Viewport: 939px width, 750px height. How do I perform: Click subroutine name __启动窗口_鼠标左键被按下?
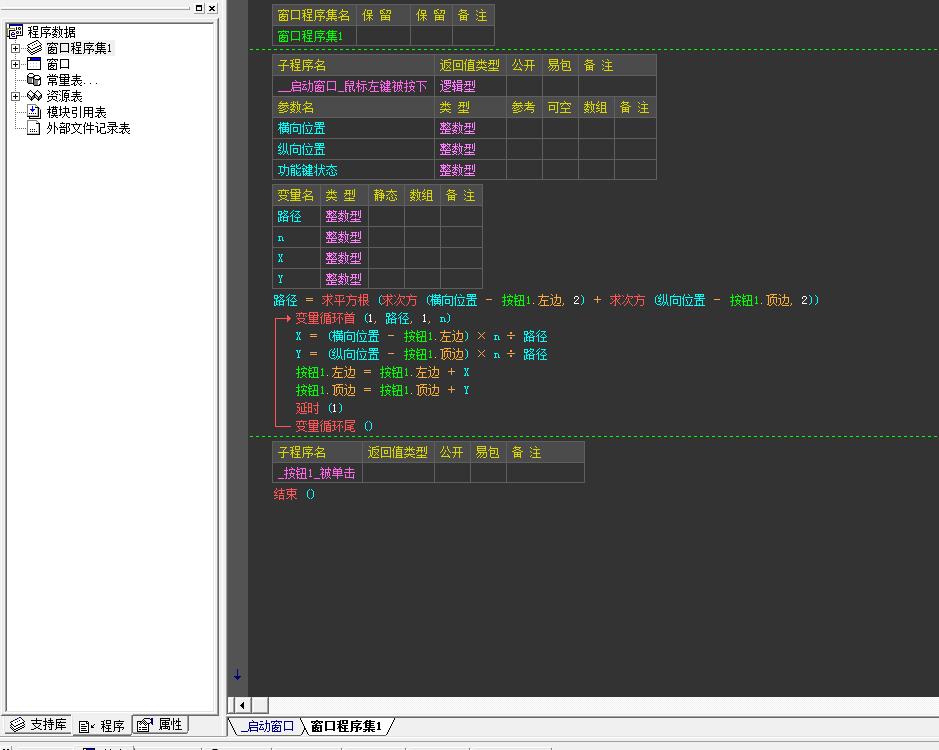pos(353,86)
